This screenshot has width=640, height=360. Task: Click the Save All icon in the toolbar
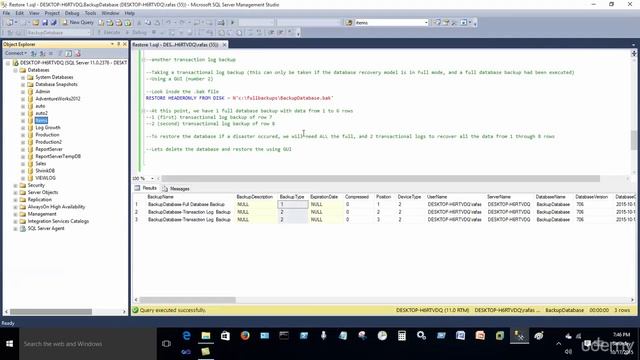(x=53, y=22)
